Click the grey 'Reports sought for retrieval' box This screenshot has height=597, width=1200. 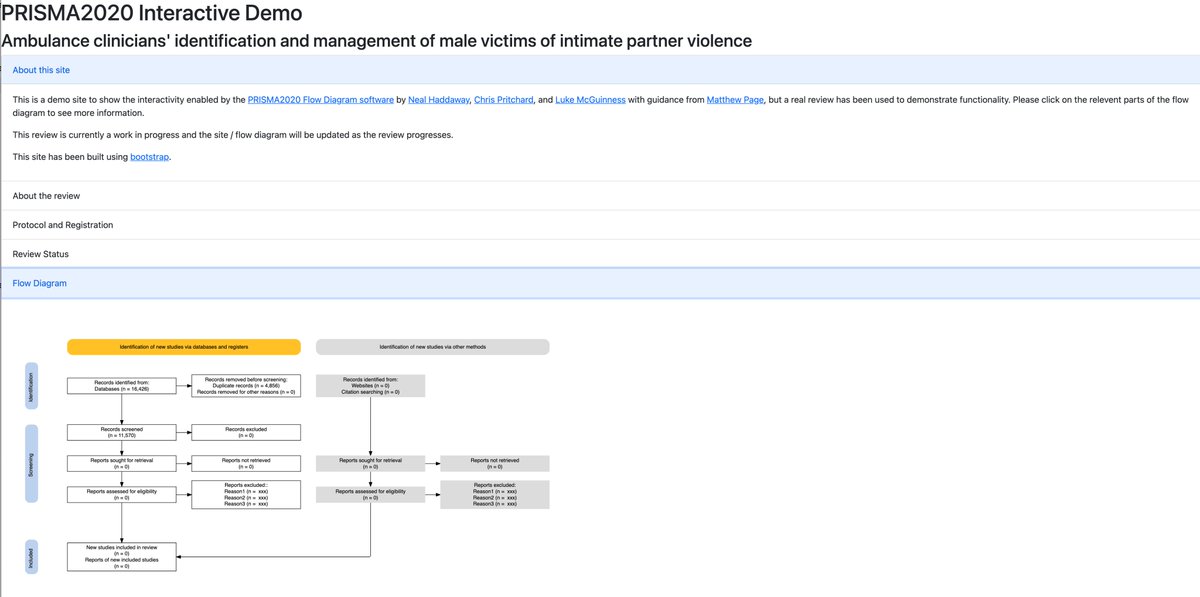pos(371,464)
